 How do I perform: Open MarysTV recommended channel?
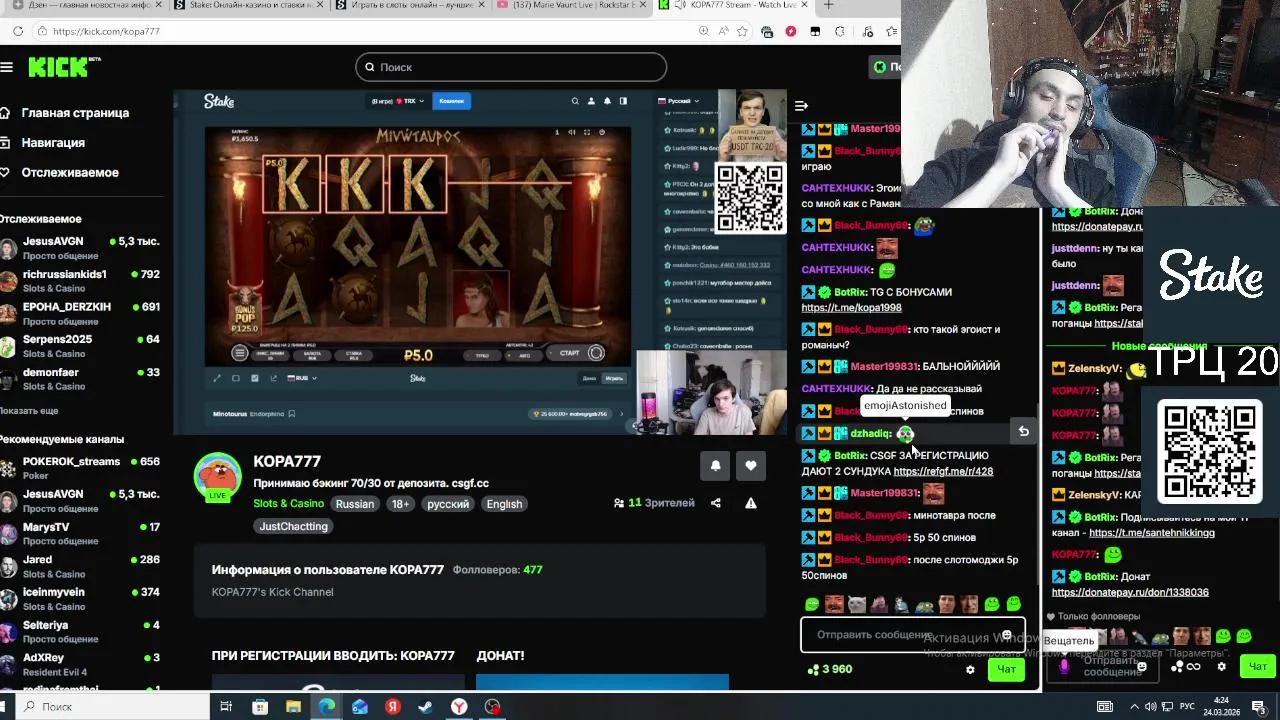(80, 533)
